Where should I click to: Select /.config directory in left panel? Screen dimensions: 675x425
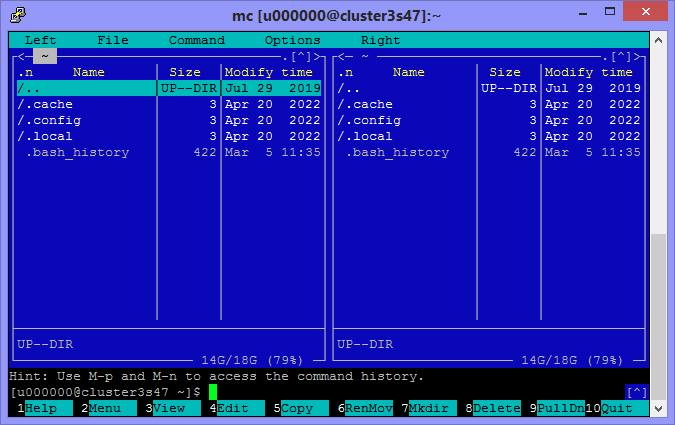click(50, 120)
